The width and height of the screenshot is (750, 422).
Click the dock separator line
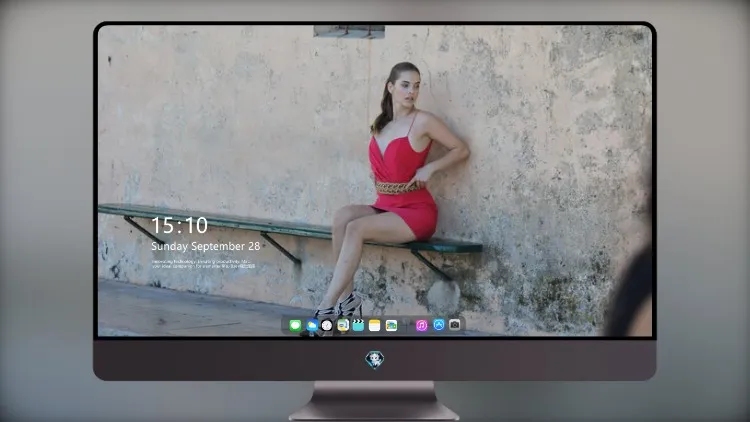(407, 326)
